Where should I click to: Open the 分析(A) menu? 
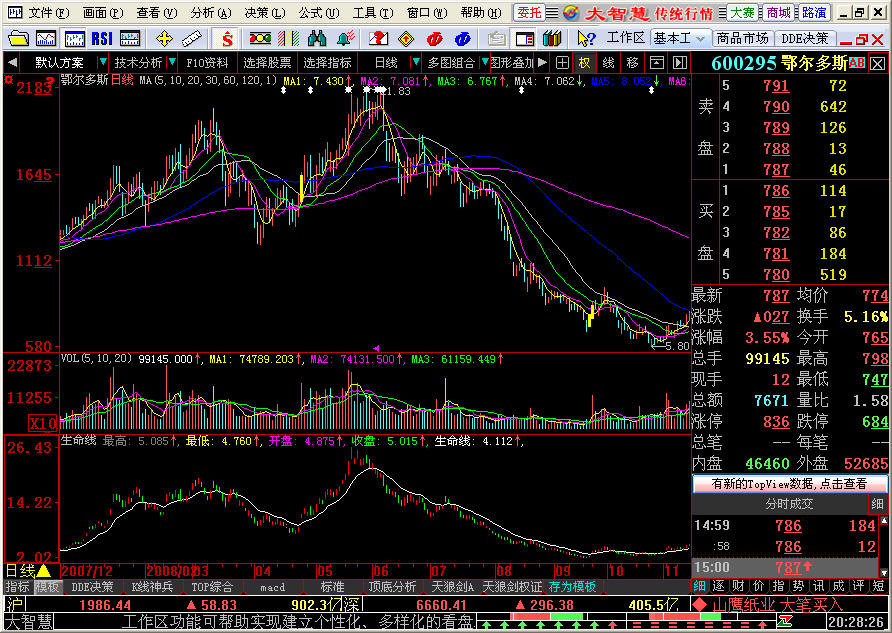coord(210,12)
